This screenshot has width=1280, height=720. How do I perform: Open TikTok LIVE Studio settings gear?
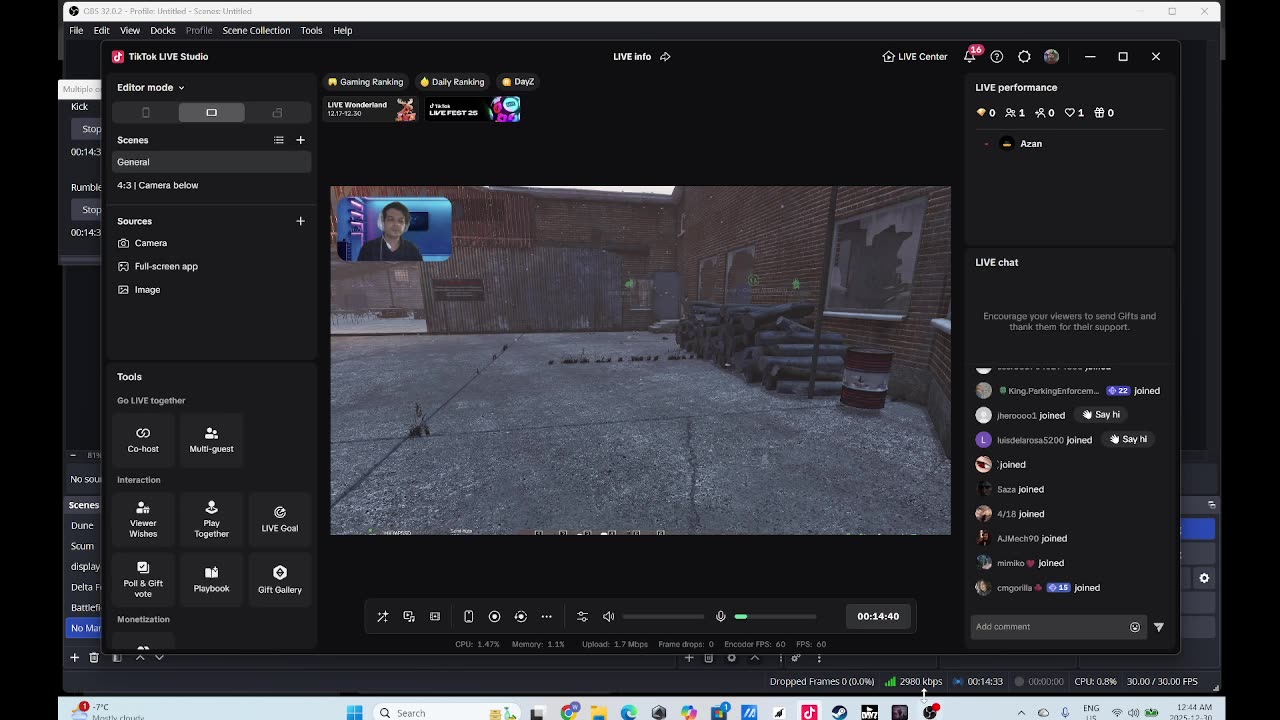tap(1024, 57)
